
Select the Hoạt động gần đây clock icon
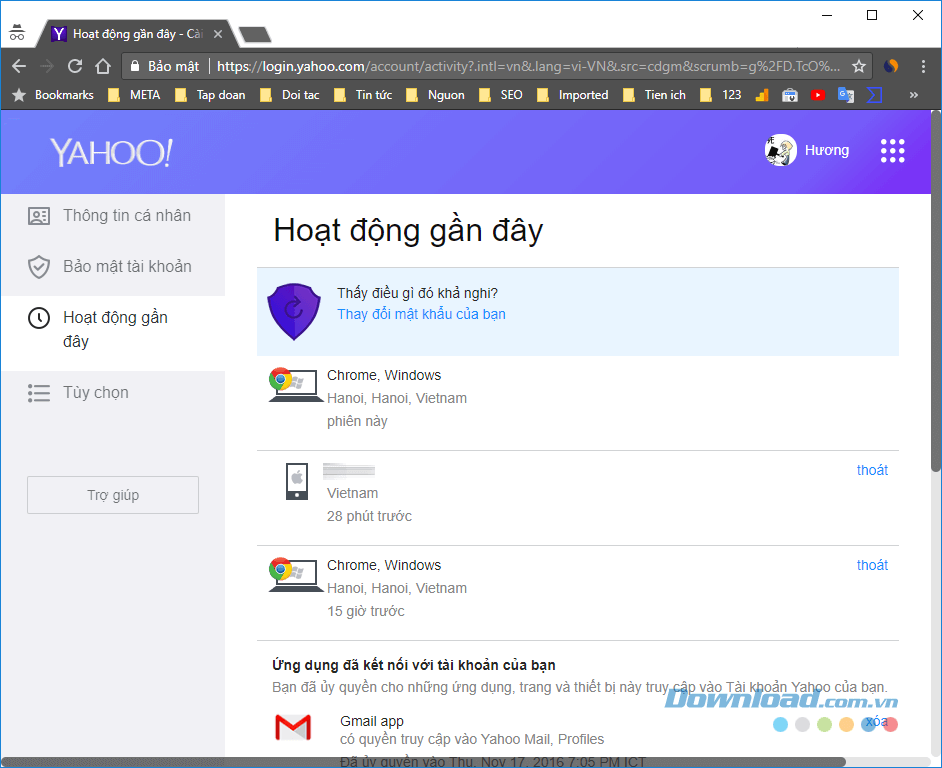pyautogui.click(x=39, y=317)
